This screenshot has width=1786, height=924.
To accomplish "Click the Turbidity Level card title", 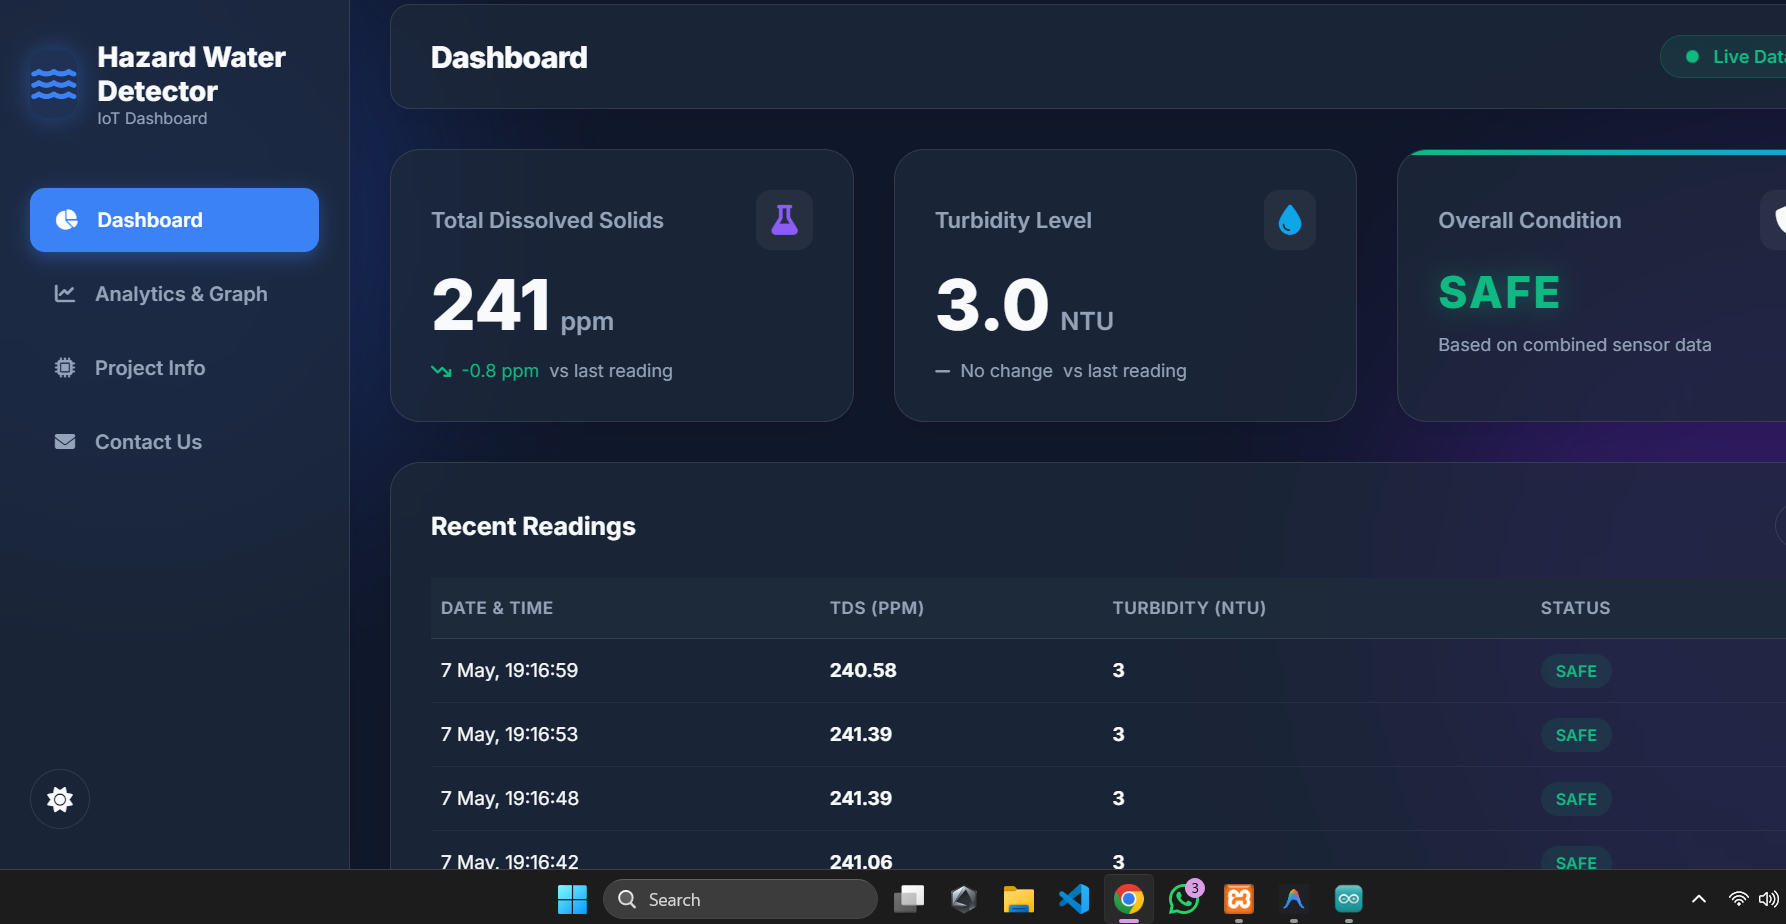I will tap(1013, 220).
